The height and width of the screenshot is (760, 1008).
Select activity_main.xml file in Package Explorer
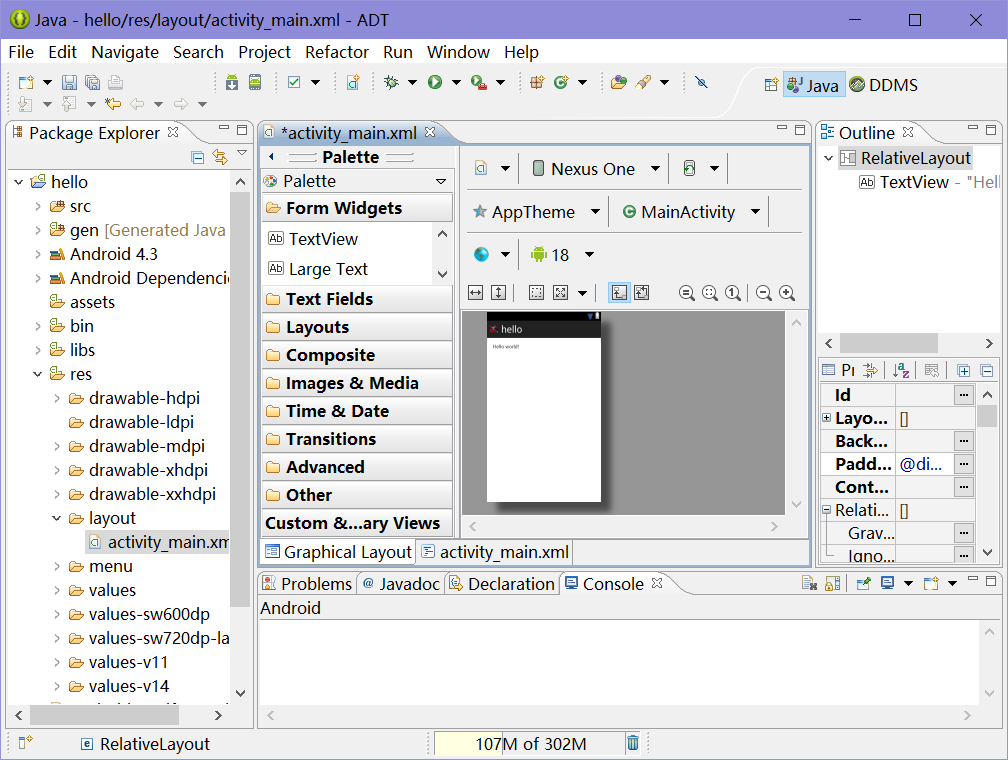point(158,542)
